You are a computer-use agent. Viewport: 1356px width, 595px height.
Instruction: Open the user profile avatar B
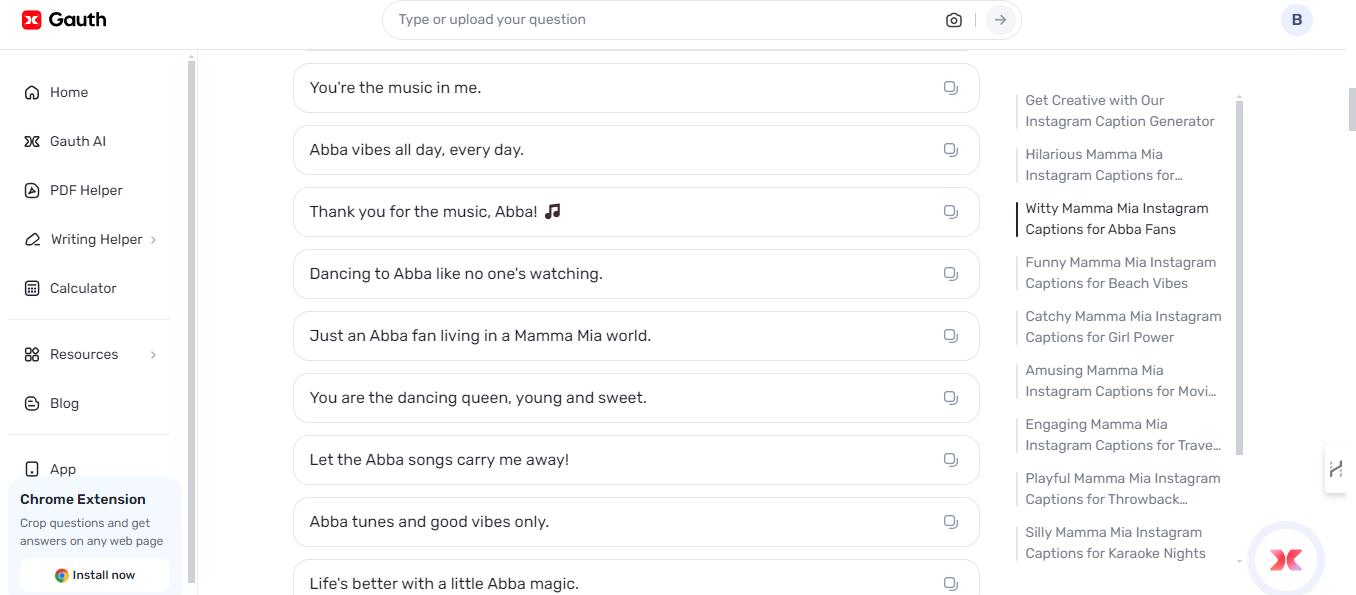(x=1296, y=20)
